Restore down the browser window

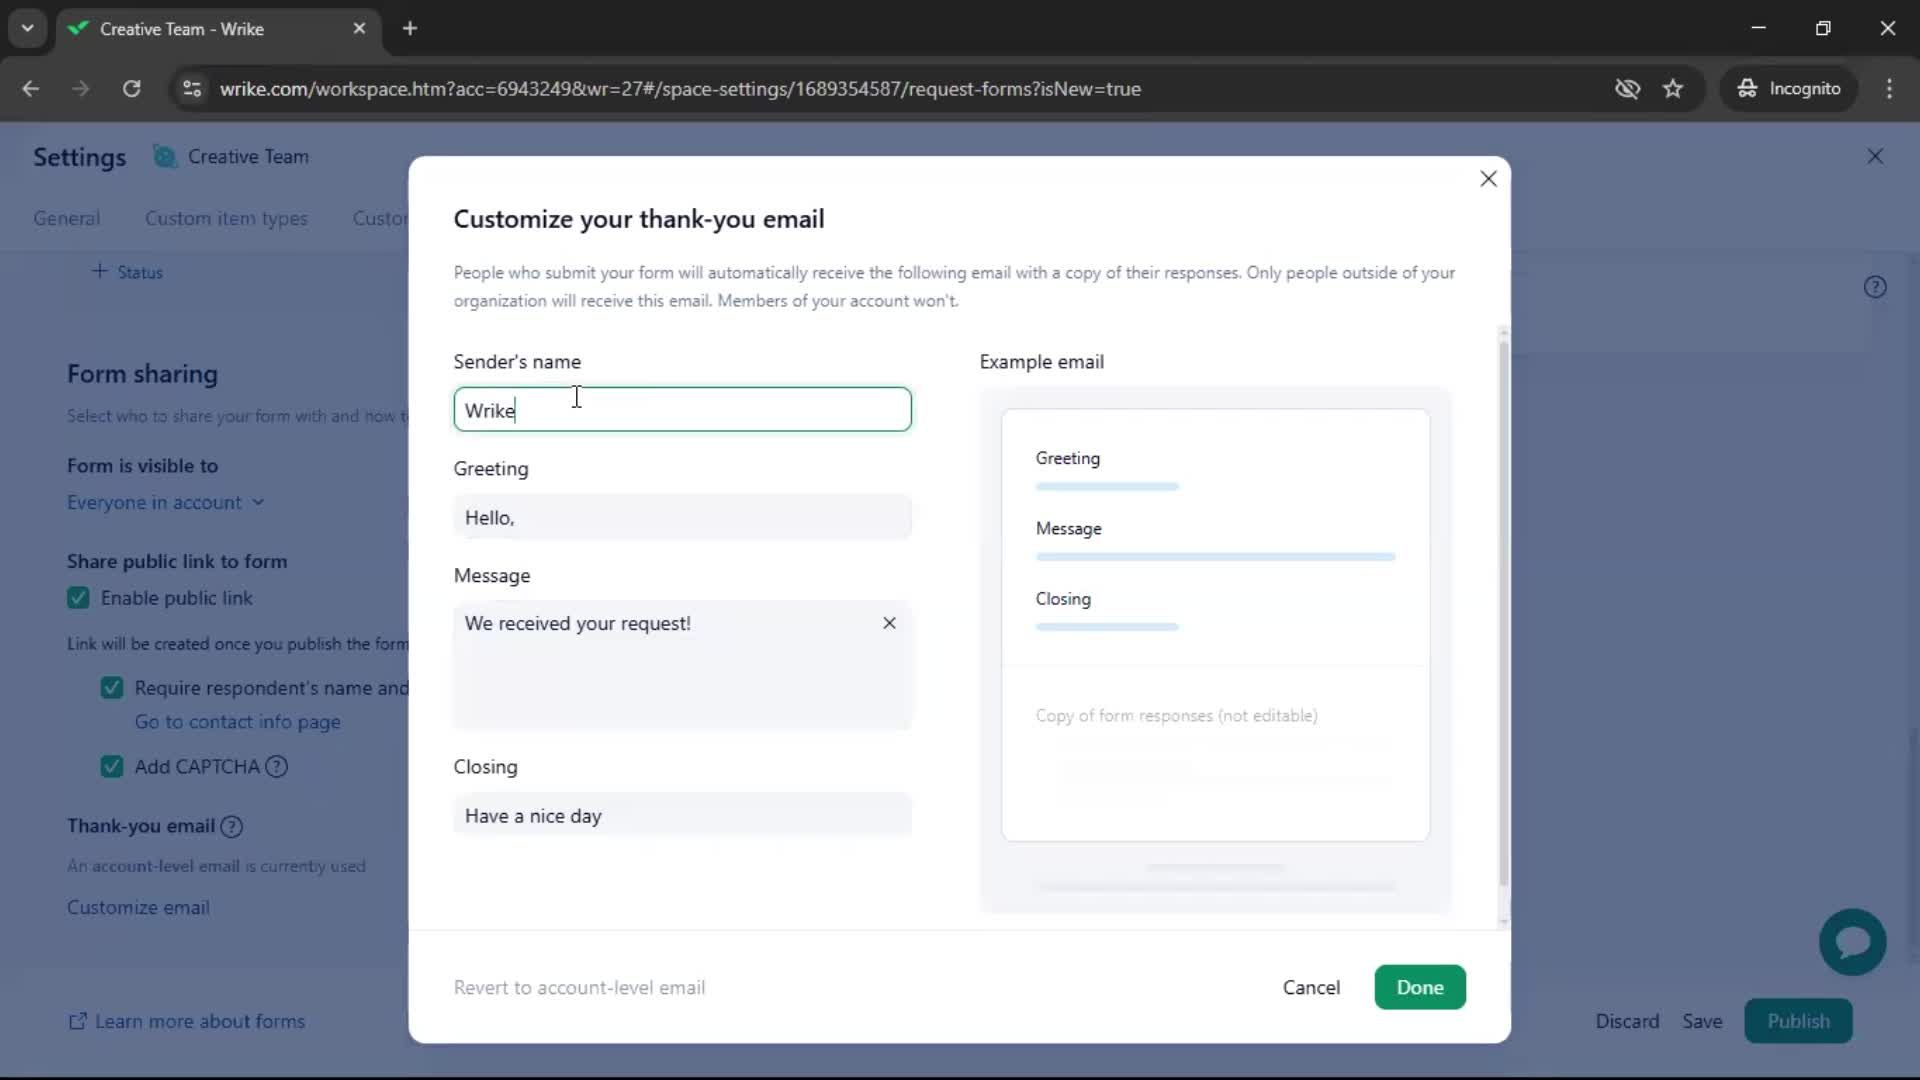tap(1823, 28)
